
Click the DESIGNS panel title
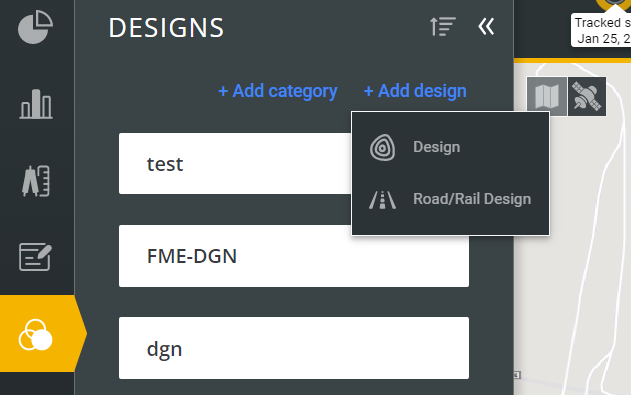pos(166,28)
